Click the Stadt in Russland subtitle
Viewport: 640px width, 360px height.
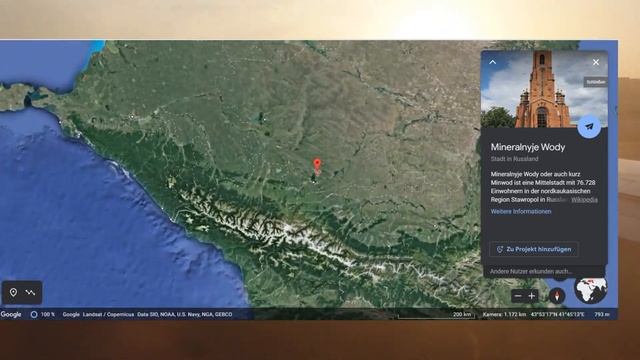pyautogui.click(x=514, y=159)
